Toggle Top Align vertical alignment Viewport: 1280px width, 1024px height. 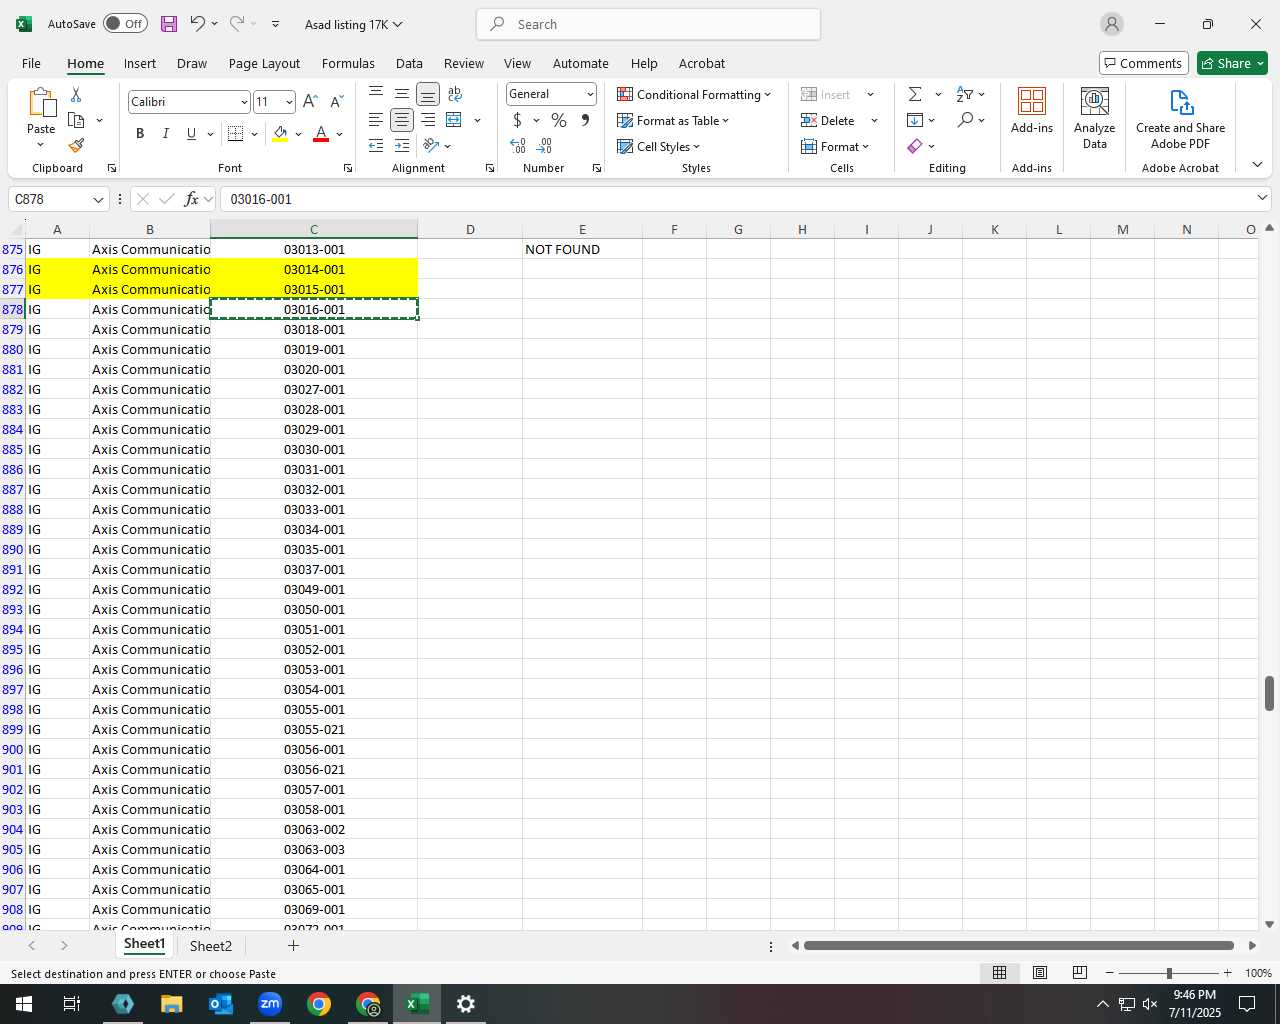click(x=376, y=94)
